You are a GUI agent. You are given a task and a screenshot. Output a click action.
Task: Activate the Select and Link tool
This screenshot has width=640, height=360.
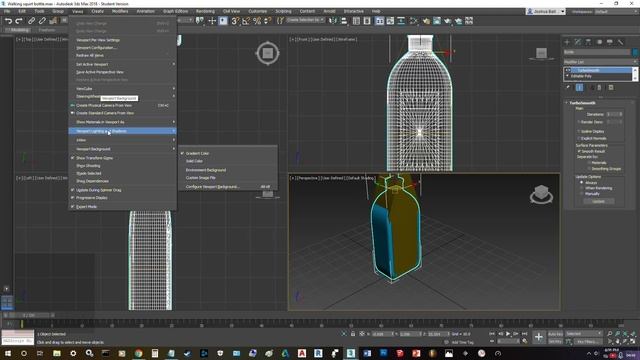(31, 21)
